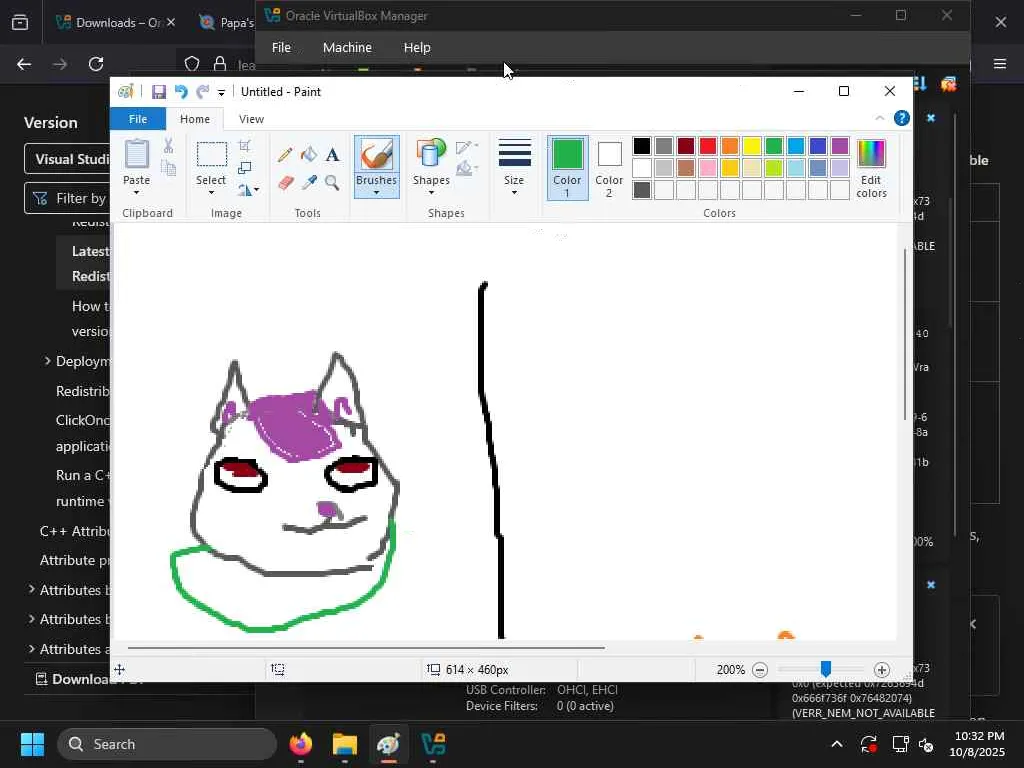Open Customize Quick Access Toolbar dropdown
Image resolution: width=1024 pixels, height=768 pixels.
coord(221,93)
